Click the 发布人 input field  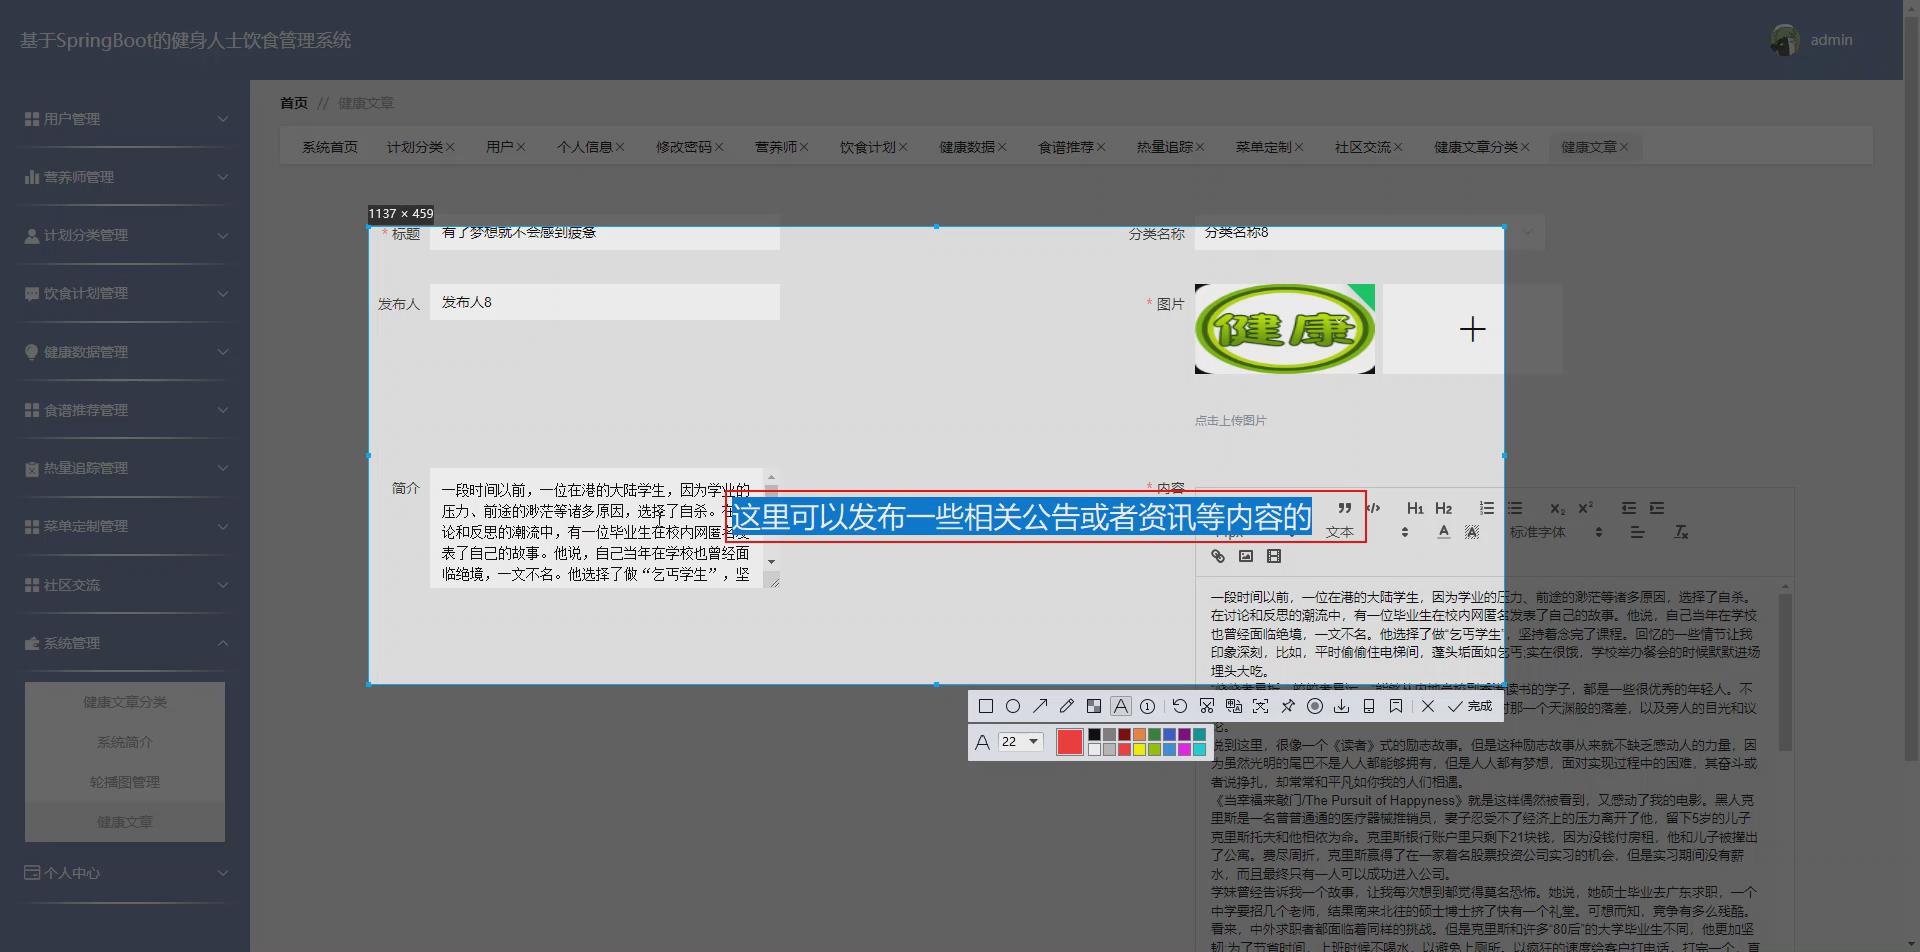[605, 301]
